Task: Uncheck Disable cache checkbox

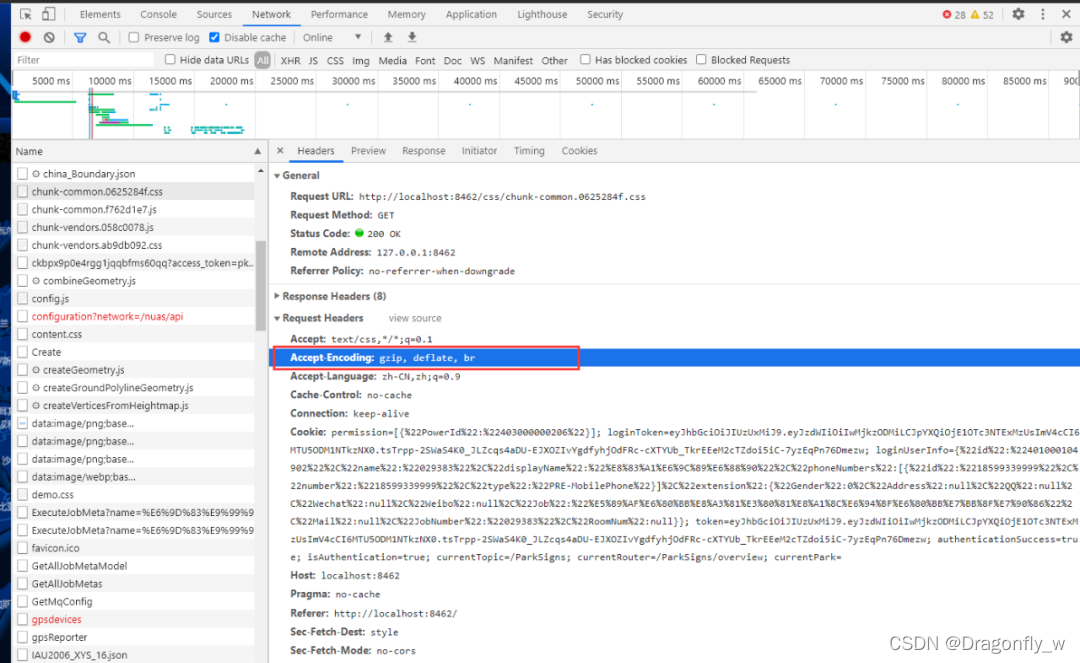Action: coord(214,37)
